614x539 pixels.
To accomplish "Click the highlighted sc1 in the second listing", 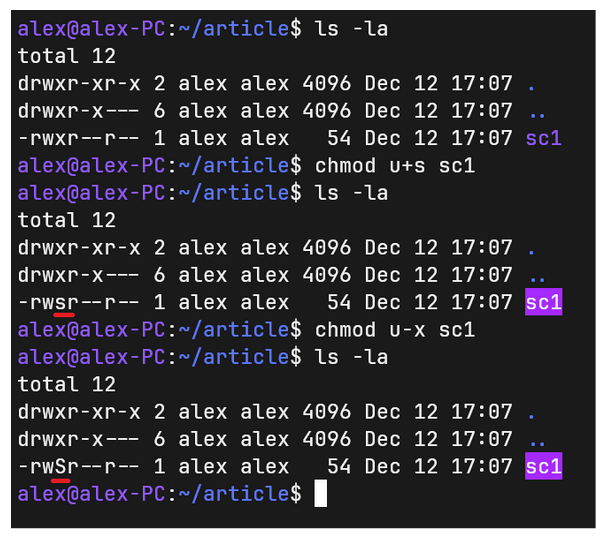I will pos(544,302).
